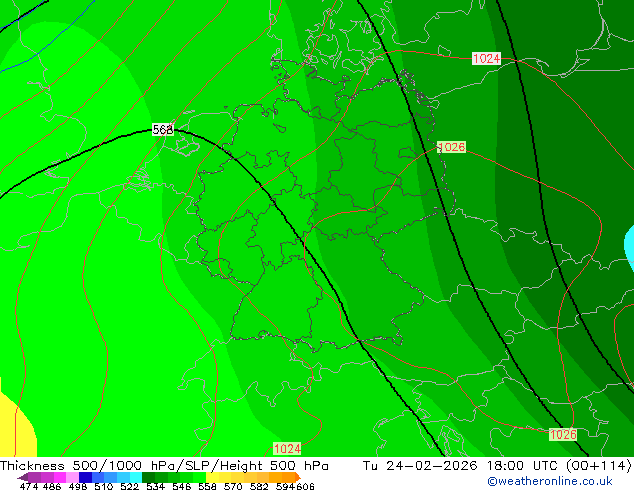
Task: Select the bright yellow legend swatch after 558
Action: (x=212, y=477)
